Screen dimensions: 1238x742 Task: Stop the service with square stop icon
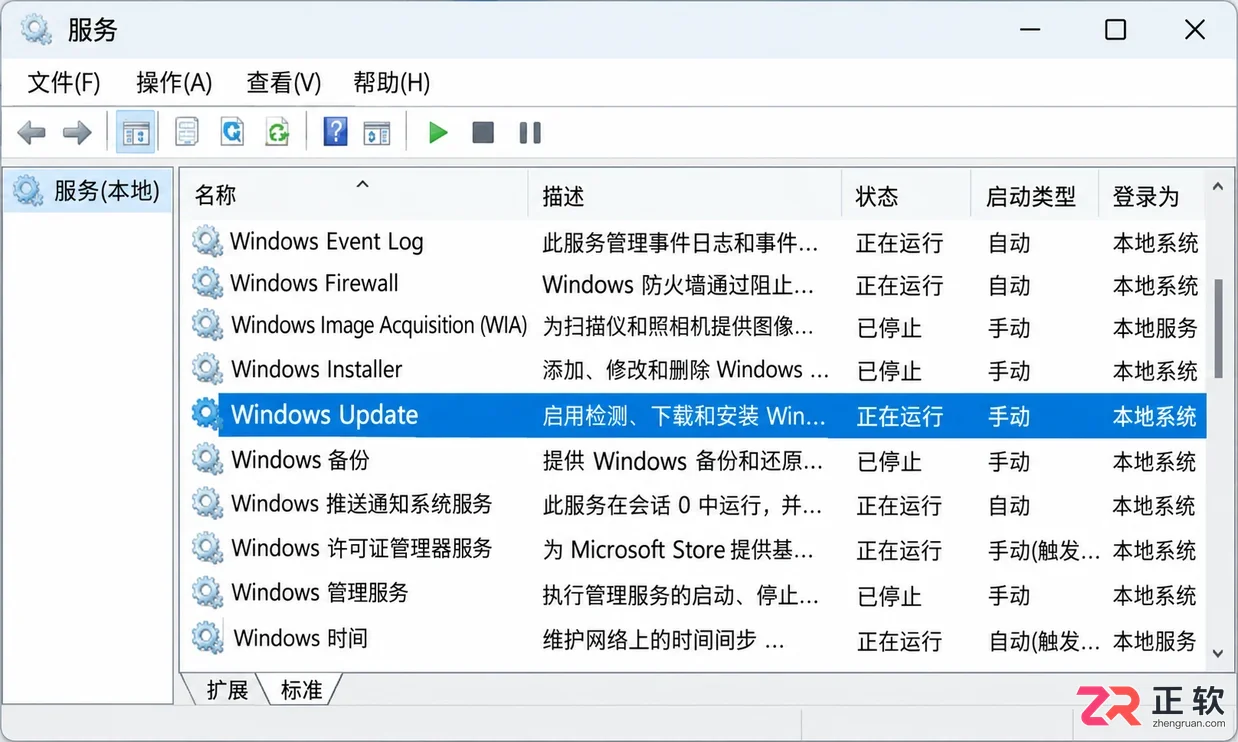[483, 132]
